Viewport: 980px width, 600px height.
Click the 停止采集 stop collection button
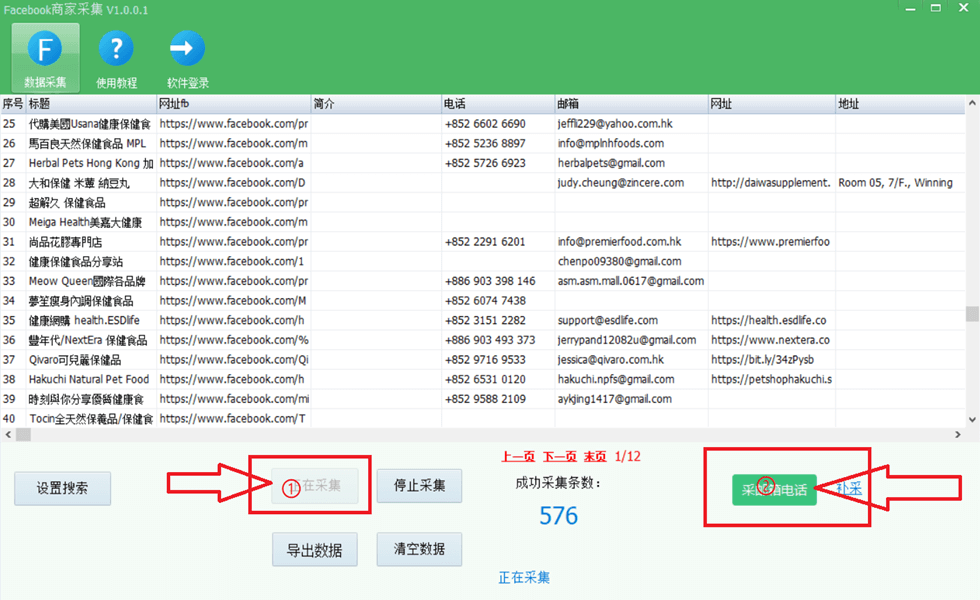tap(419, 486)
